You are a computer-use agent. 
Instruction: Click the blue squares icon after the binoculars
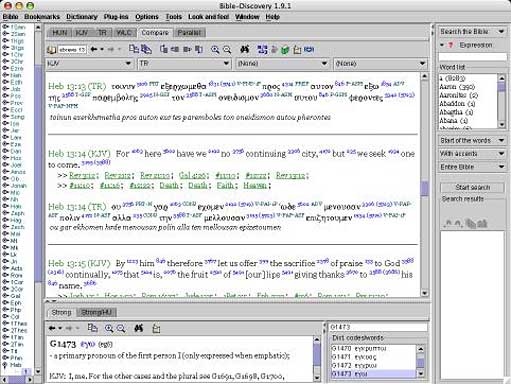(x=262, y=50)
